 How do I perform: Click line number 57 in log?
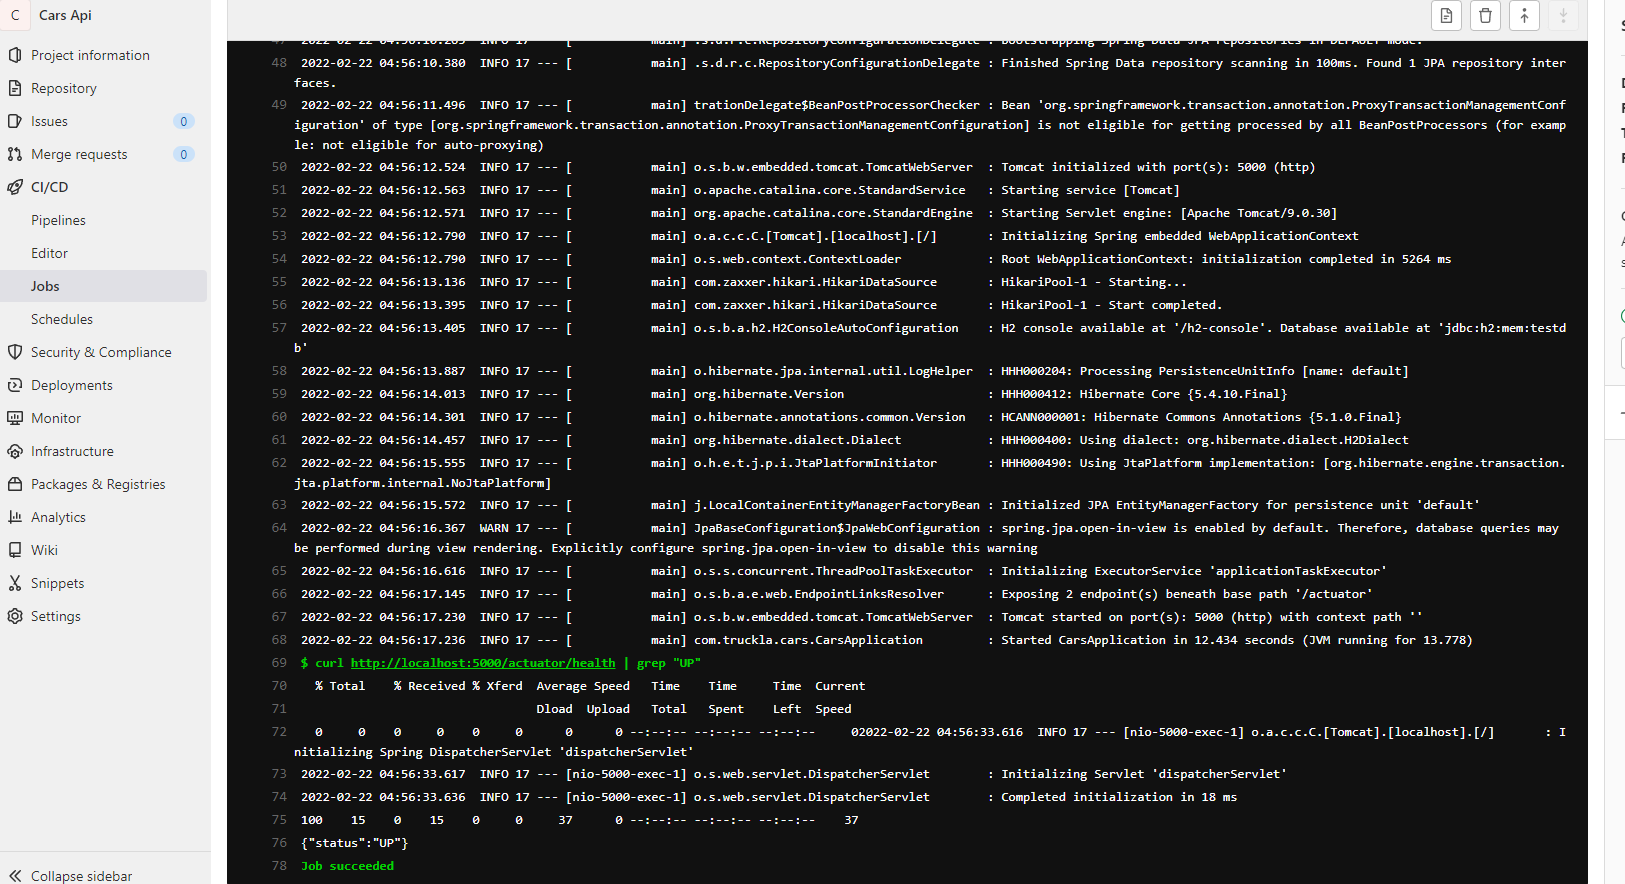(x=279, y=328)
